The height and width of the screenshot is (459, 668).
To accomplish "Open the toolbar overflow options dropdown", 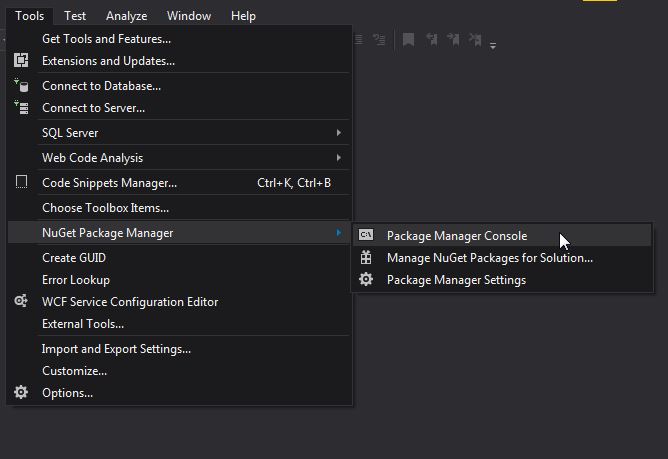I will point(494,45).
